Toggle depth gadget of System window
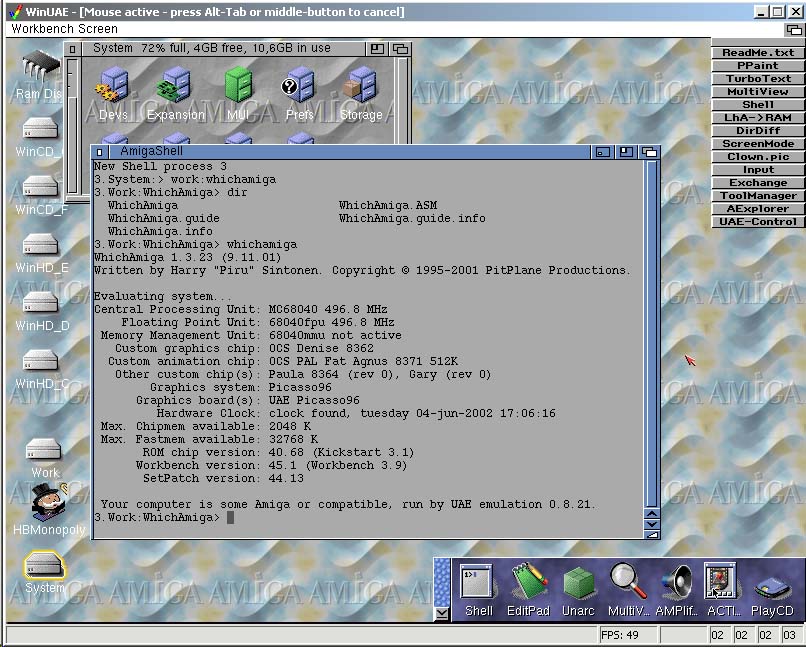Screen dimensions: 806x647 click(401, 48)
